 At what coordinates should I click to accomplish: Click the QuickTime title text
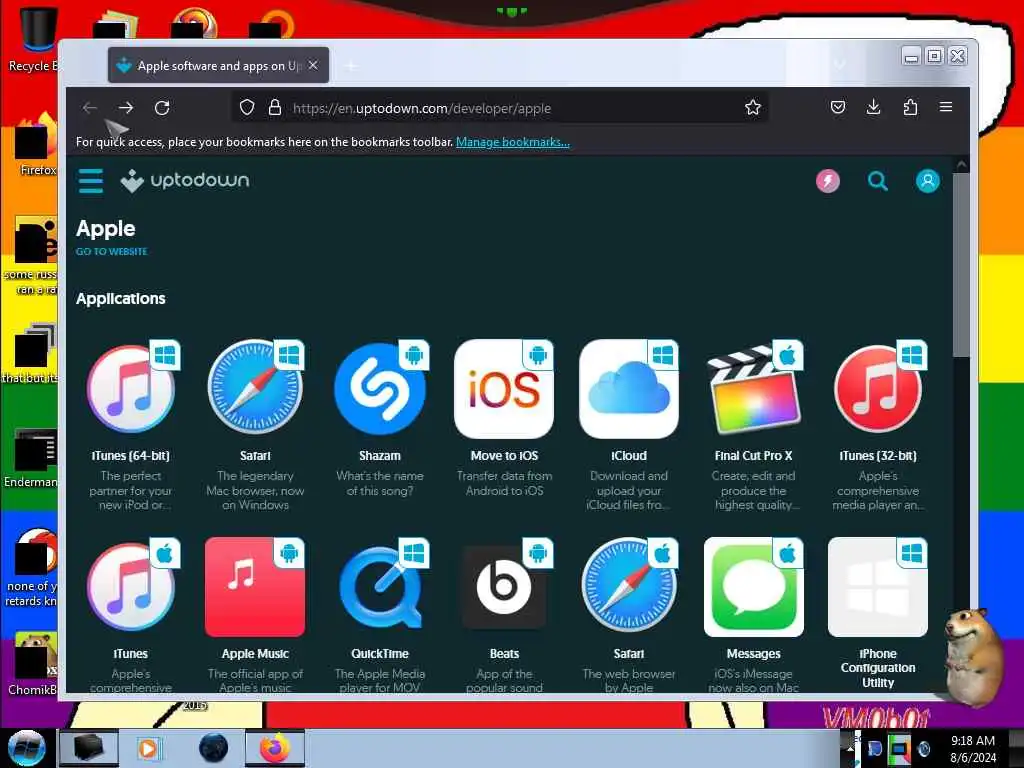click(379, 654)
